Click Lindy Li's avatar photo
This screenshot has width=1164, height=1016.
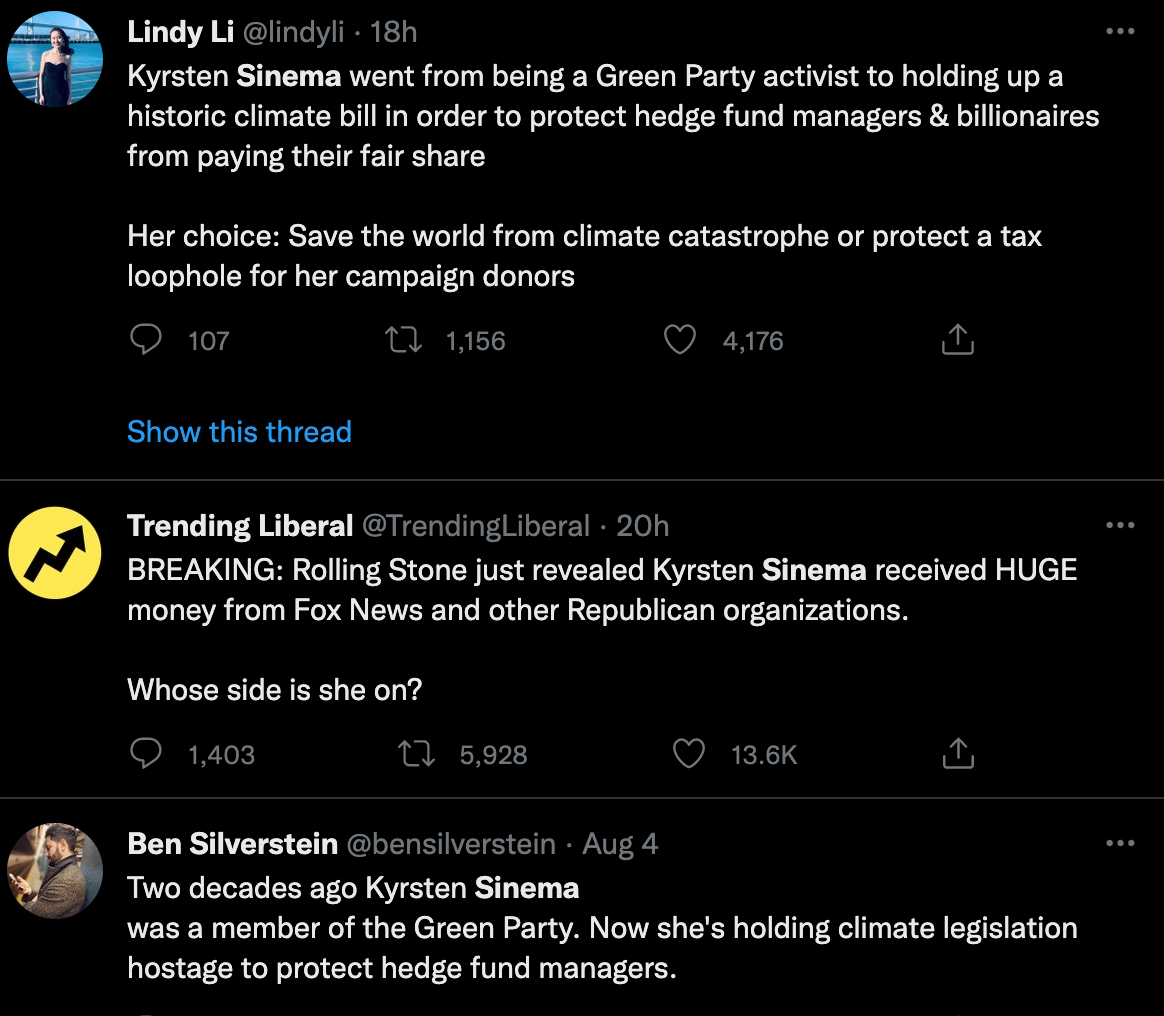55,59
